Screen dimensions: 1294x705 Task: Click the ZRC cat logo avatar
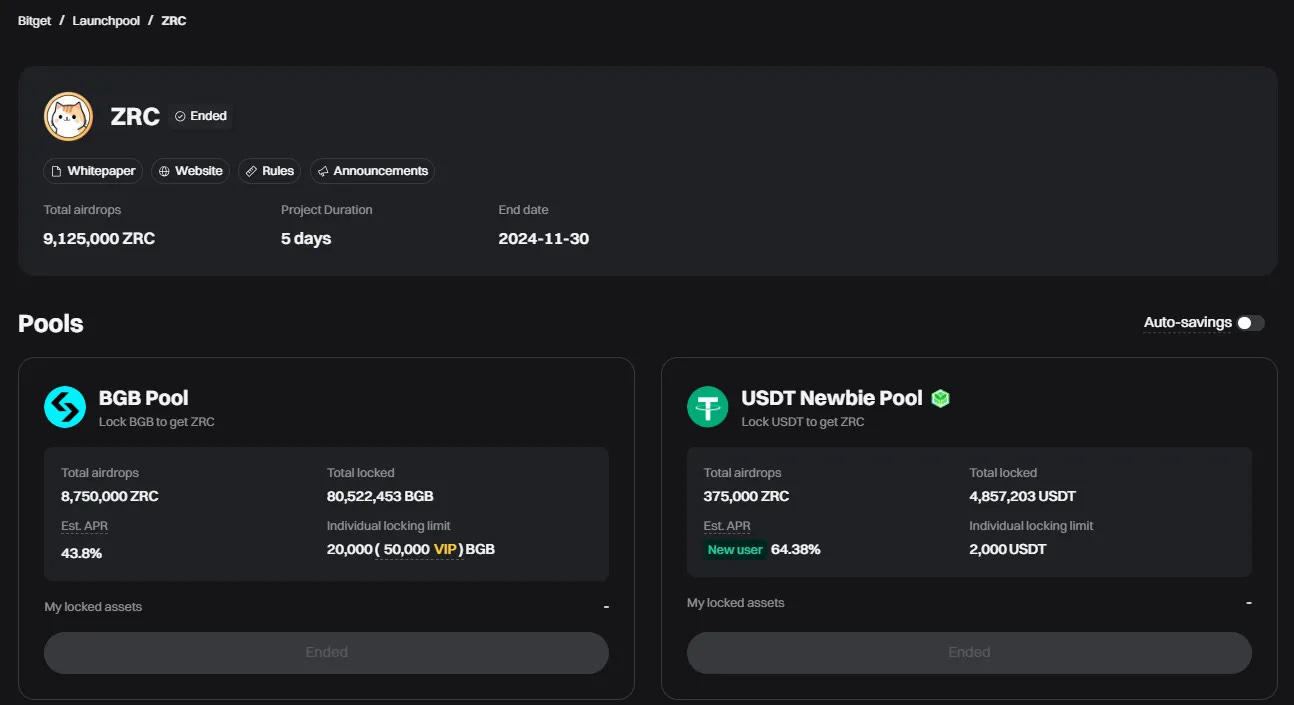[68, 116]
